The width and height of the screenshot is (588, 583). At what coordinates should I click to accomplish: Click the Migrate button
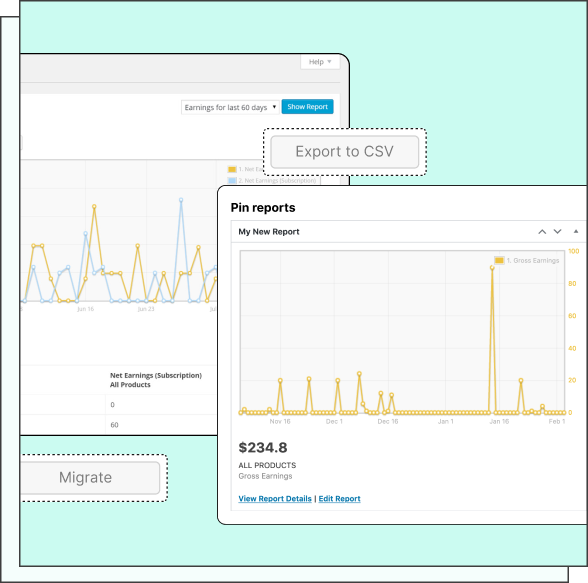[x=90, y=477]
